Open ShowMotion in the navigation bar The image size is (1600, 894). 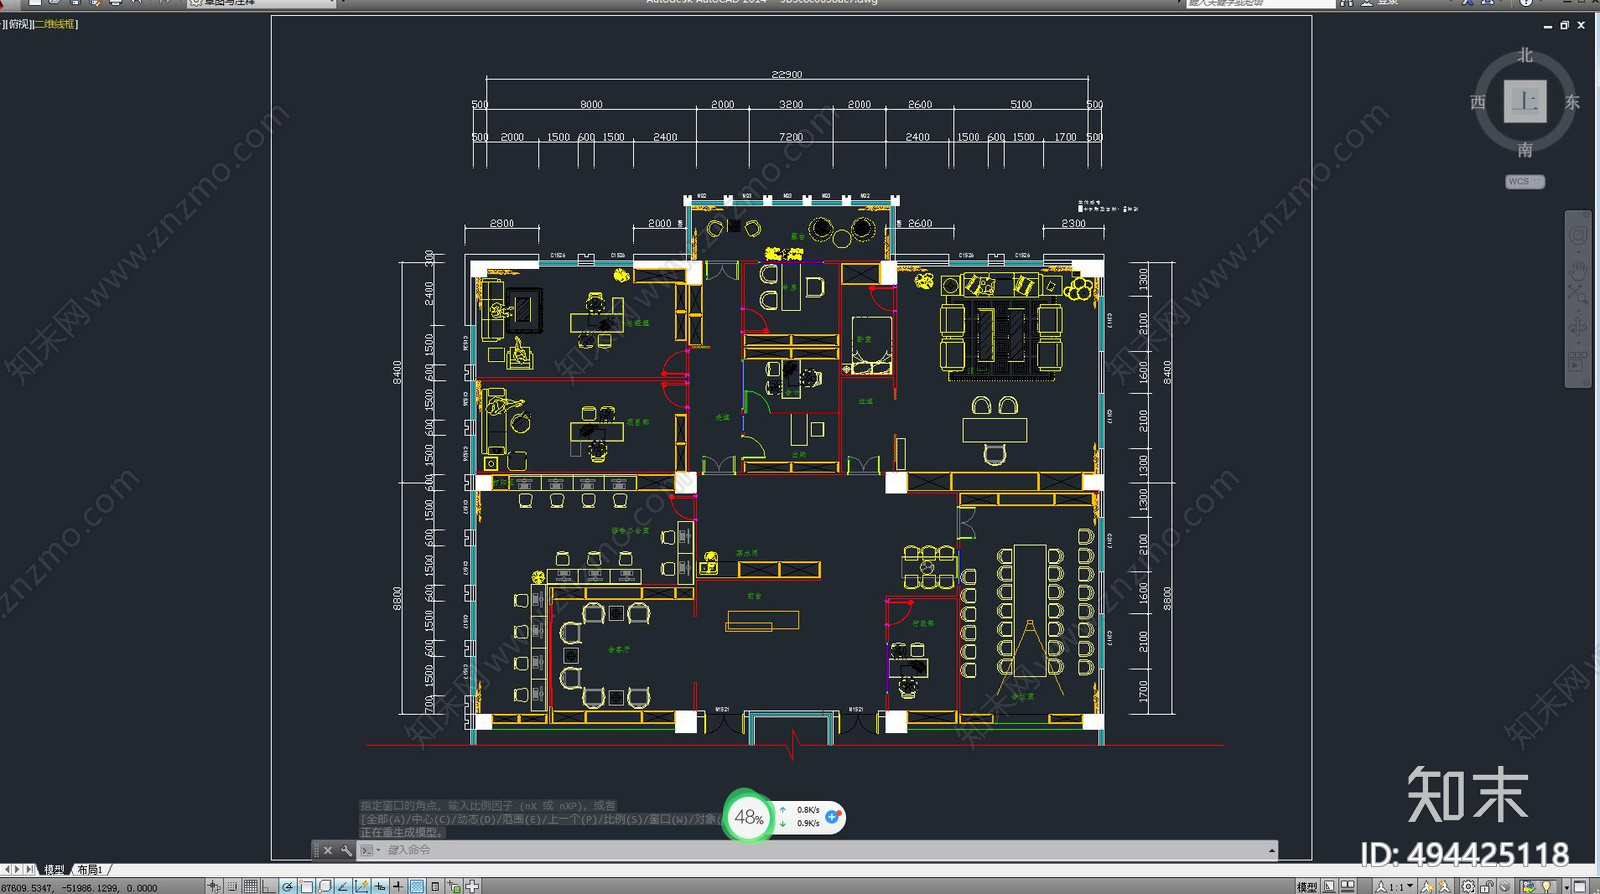(x=1577, y=361)
